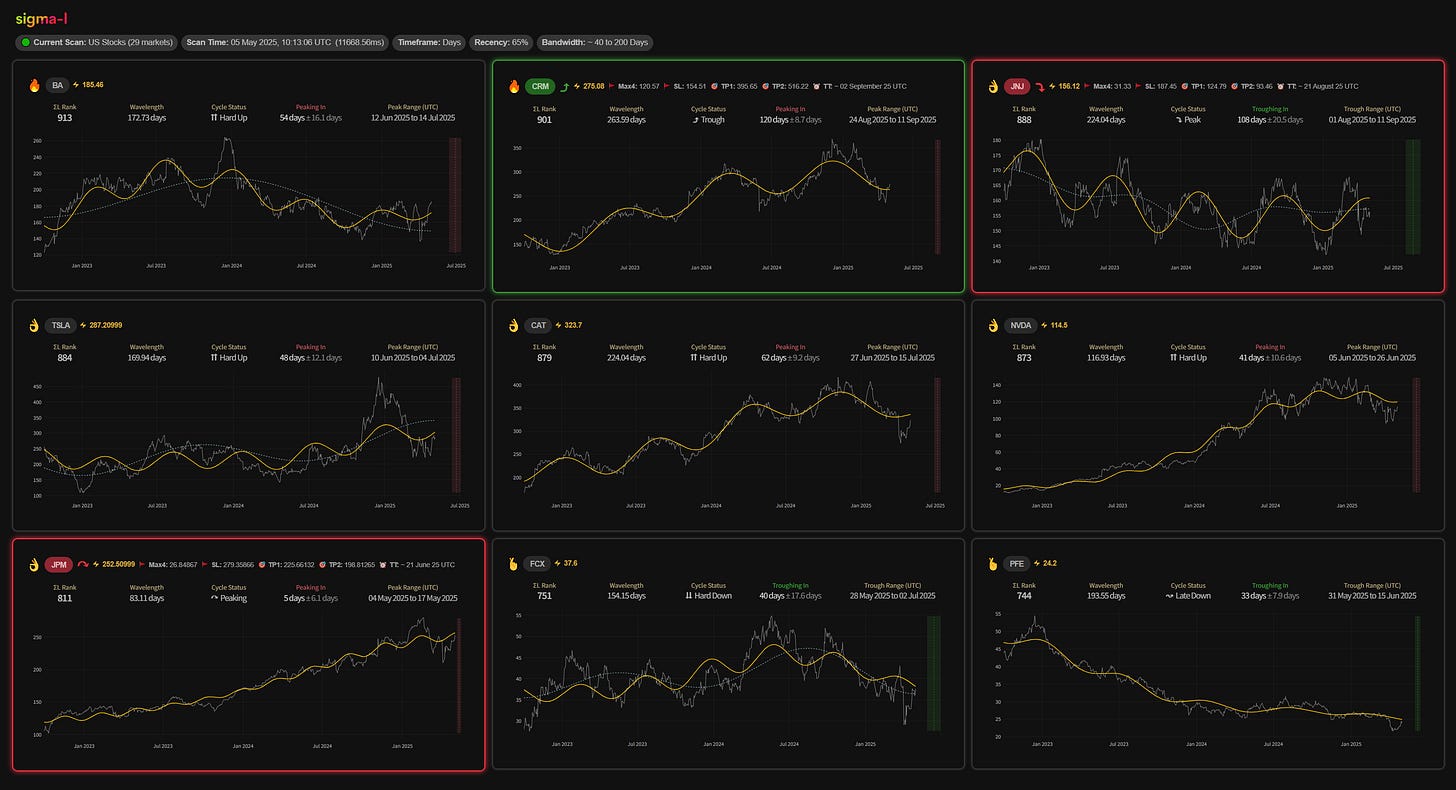Viewport: 1456px width, 790px height.
Task: Click the fire icon beside the CRM ticker
Action: [515, 86]
